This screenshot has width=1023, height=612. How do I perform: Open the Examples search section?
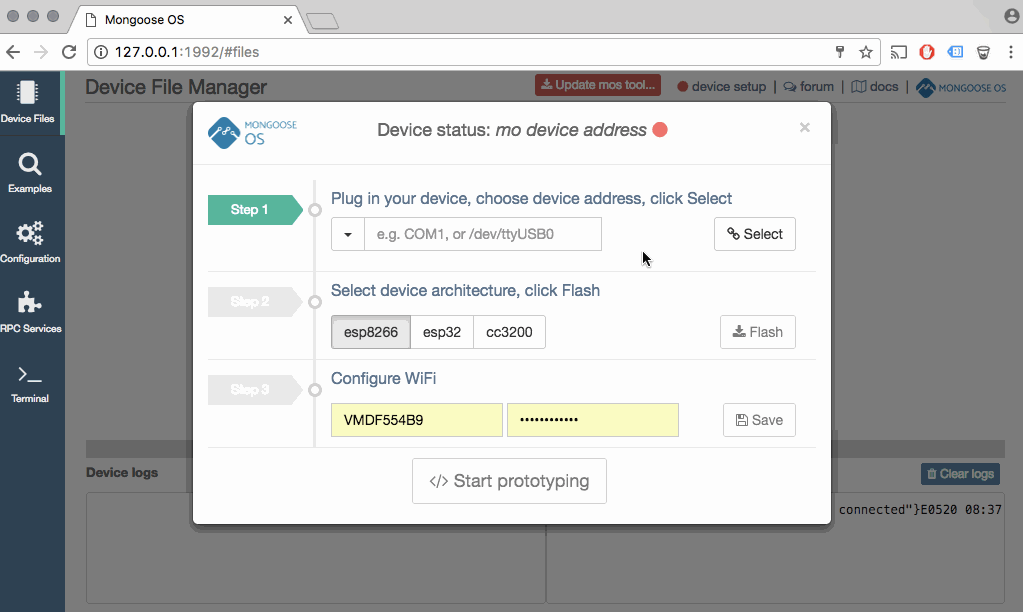(30, 173)
